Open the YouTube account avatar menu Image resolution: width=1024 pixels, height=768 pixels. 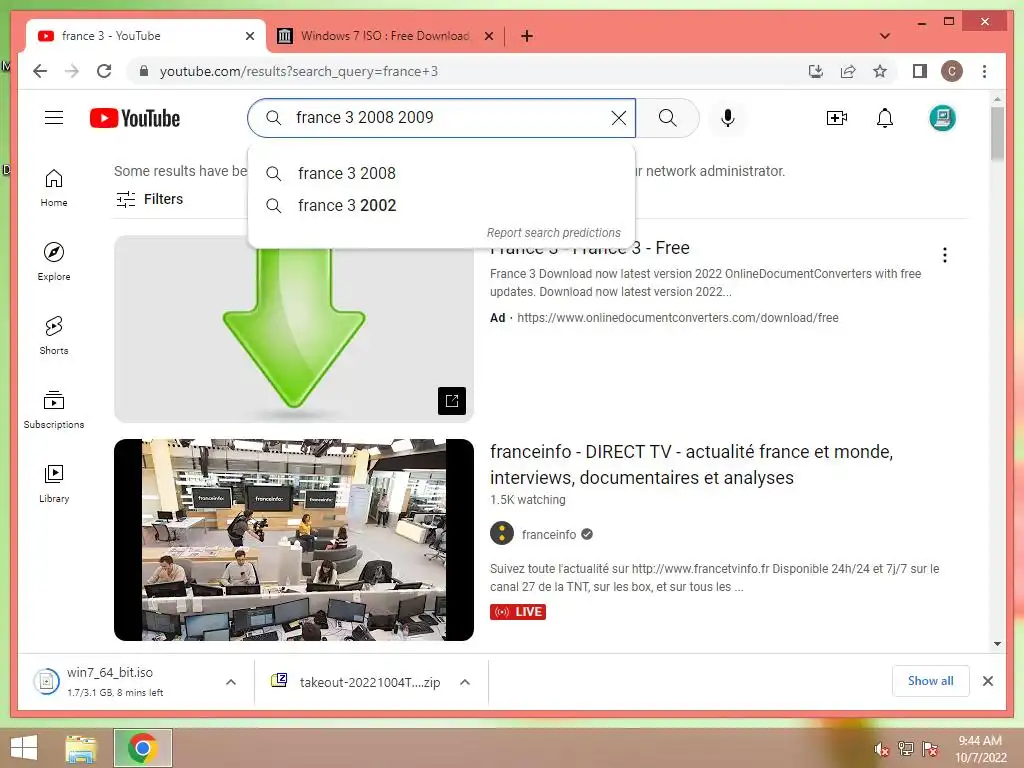click(942, 118)
